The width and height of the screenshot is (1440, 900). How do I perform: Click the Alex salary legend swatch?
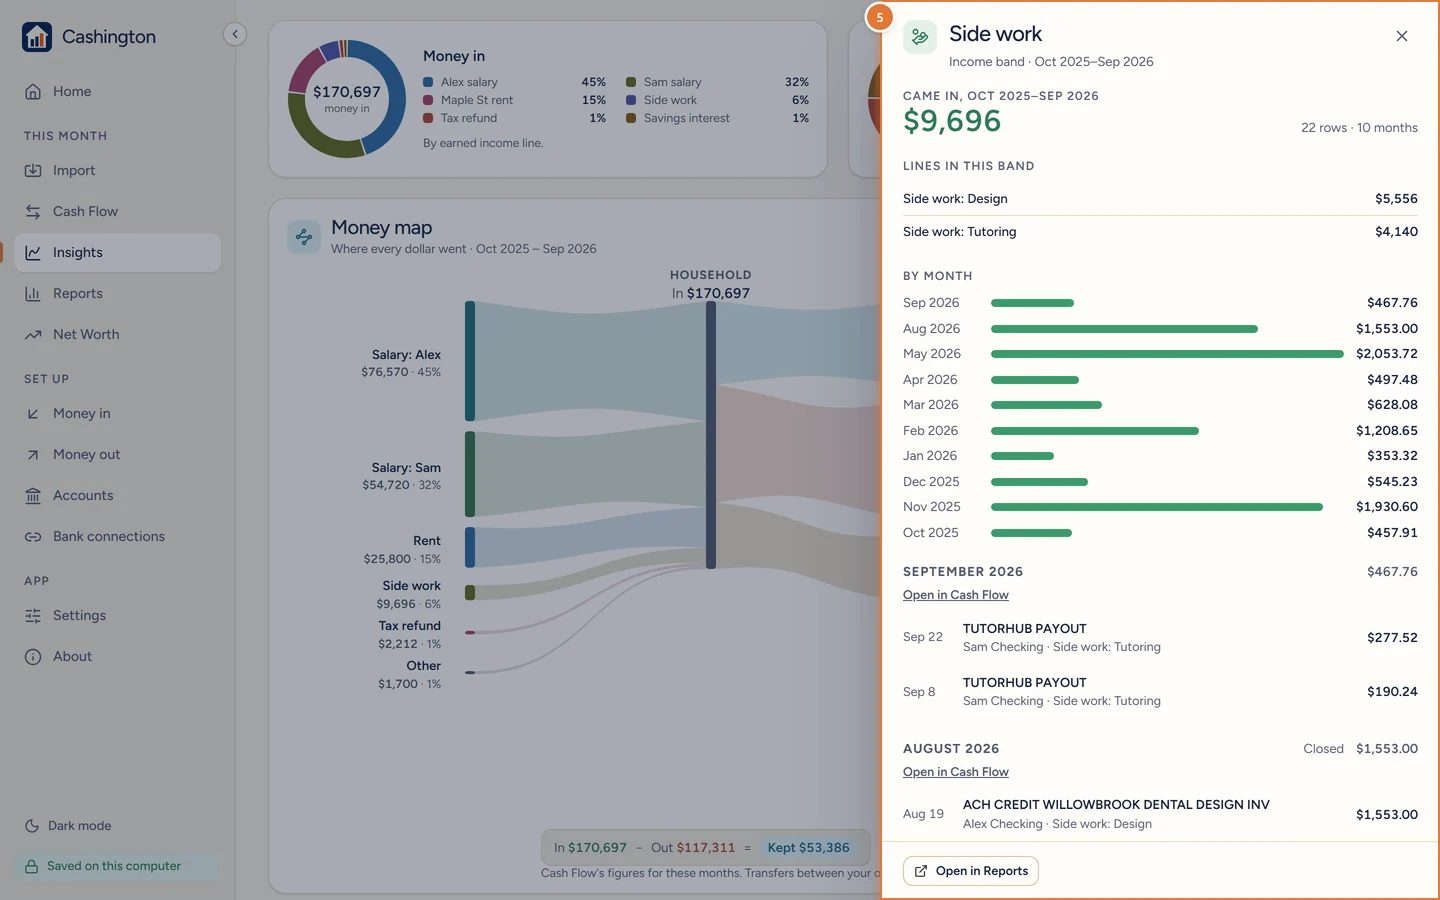[x=428, y=82]
